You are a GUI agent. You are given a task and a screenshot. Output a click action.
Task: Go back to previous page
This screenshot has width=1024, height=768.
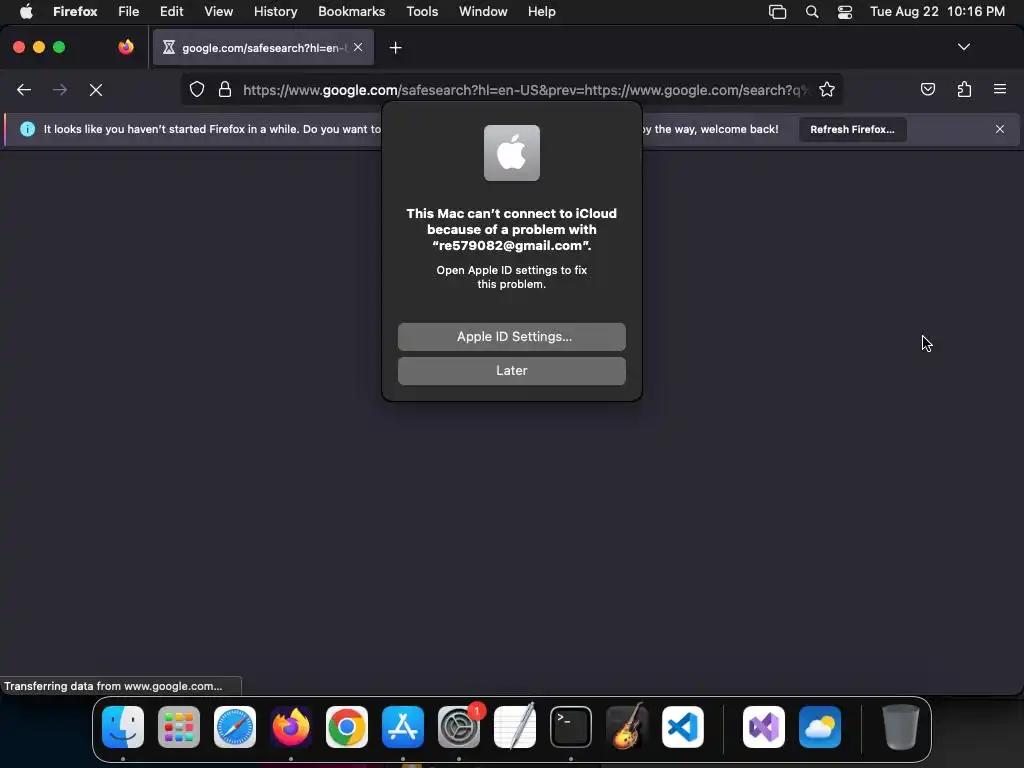(24, 89)
